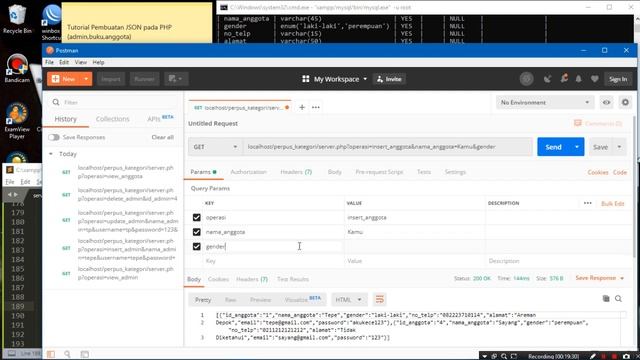640x360 pixels.
Task: Launch ExamView Player from the desktop
Action: (x=17, y=121)
